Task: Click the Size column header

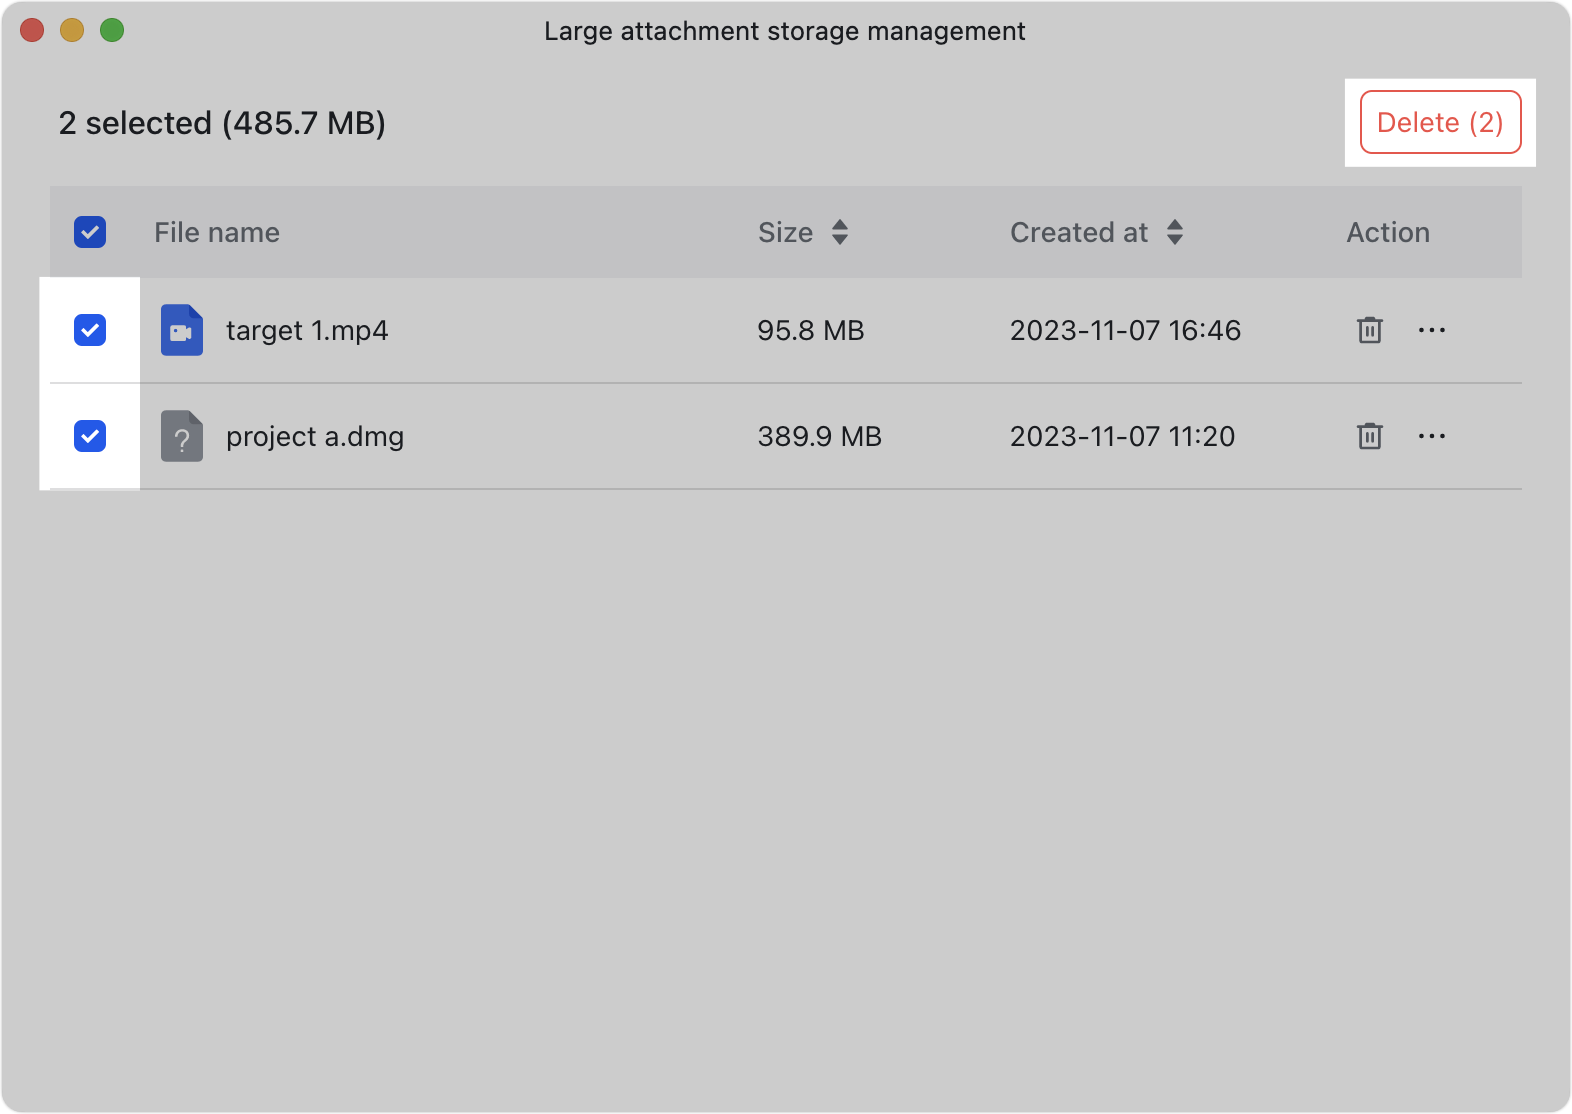Action: pyautogui.click(x=785, y=232)
